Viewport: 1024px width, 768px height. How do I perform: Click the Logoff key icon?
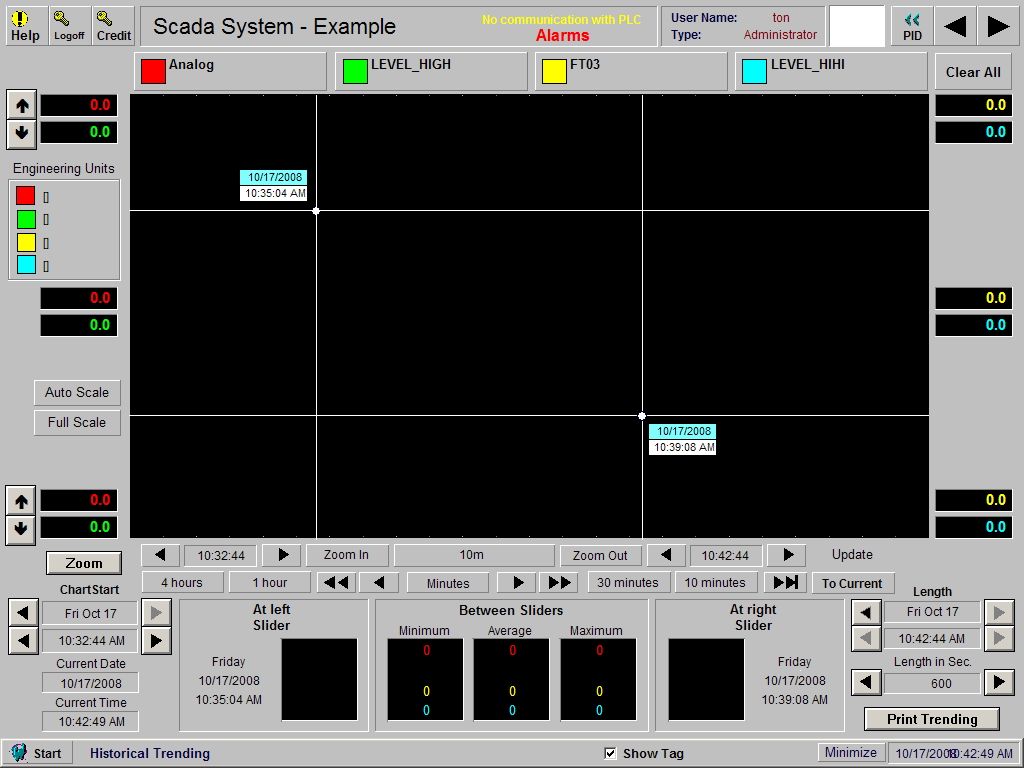pyautogui.click(x=68, y=22)
